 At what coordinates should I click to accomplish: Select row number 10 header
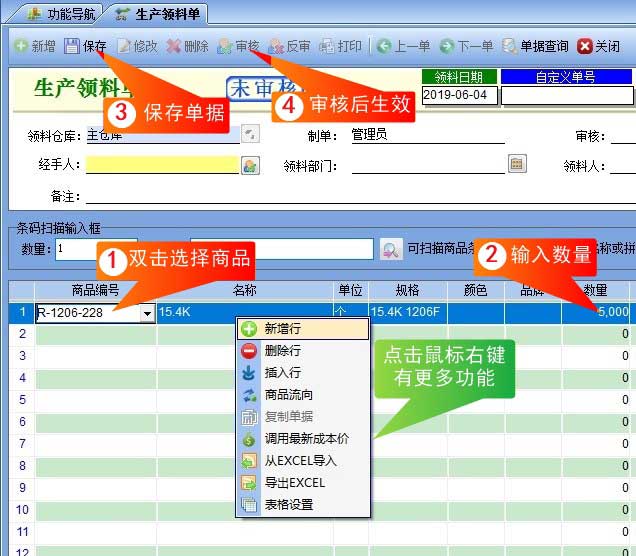point(22,510)
